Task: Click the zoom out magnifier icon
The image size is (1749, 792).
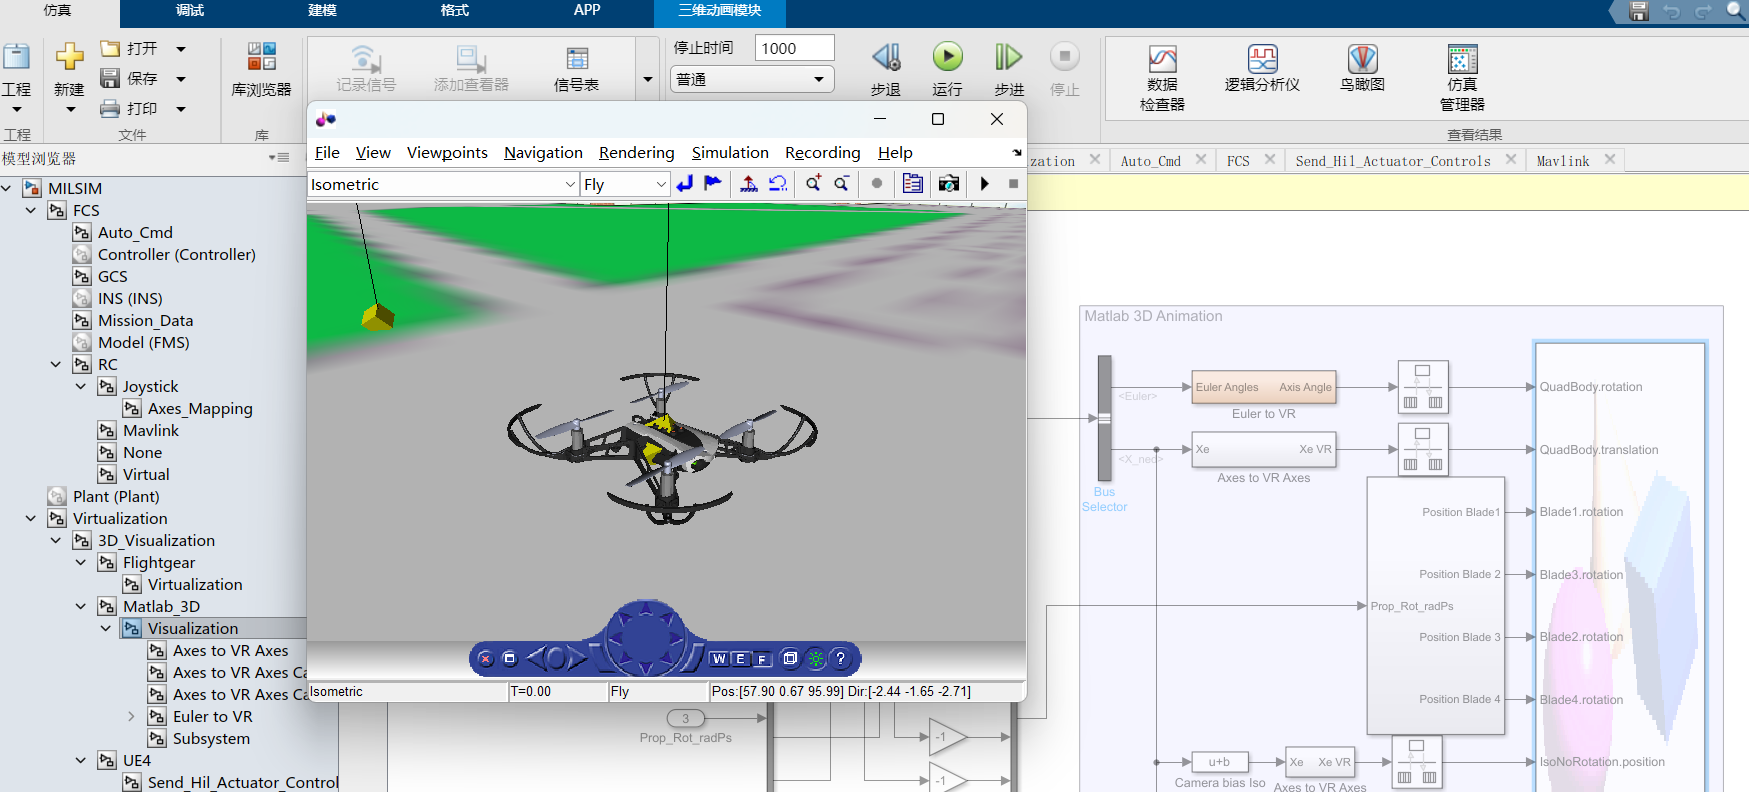Action: point(842,183)
